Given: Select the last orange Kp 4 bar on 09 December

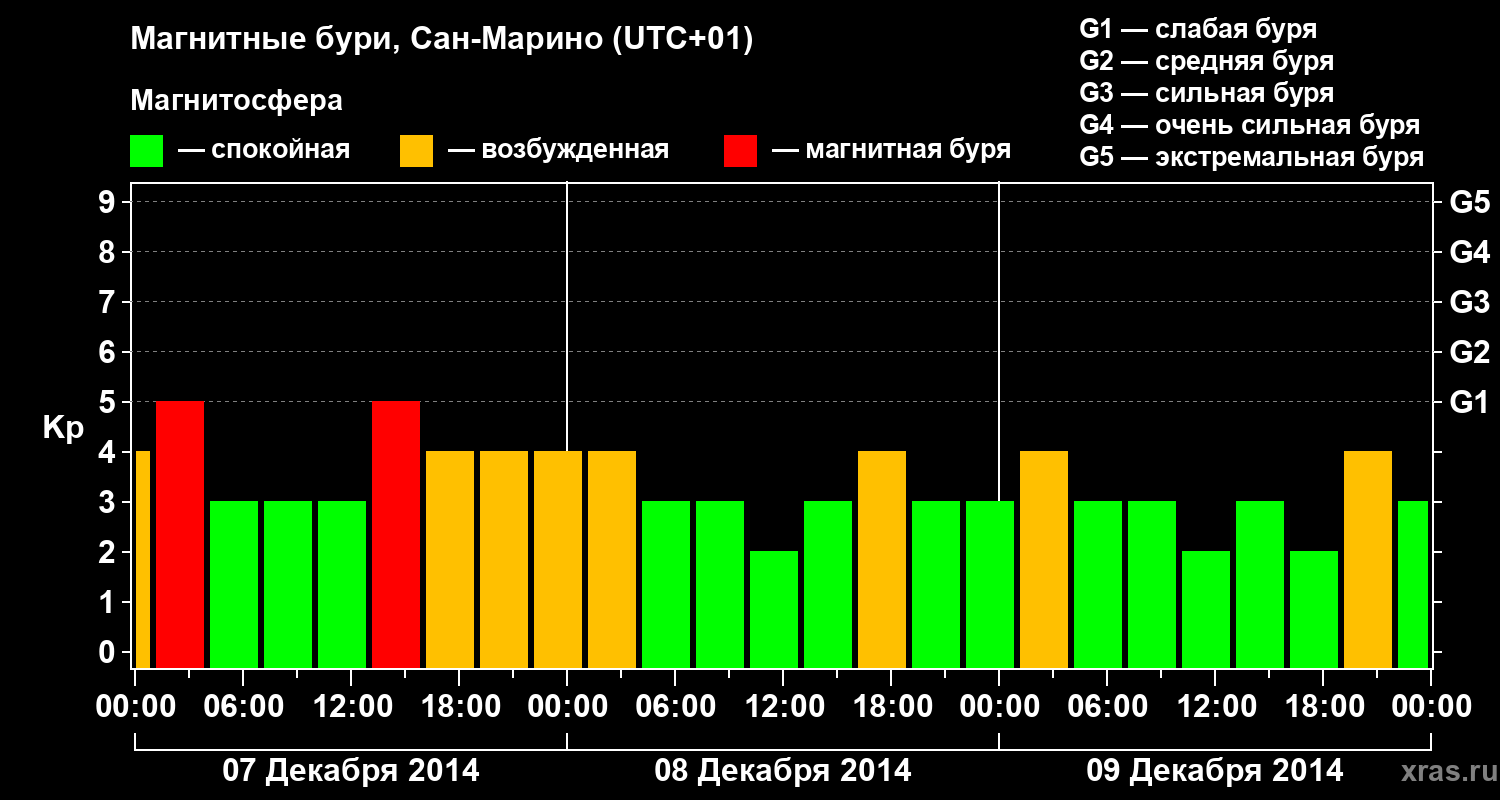Looking at the screenshot, I should [1368, 559].
